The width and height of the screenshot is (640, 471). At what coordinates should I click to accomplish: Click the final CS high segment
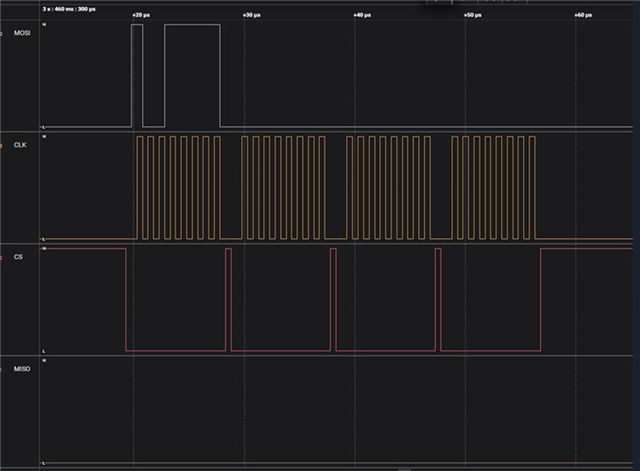(586, 250)
